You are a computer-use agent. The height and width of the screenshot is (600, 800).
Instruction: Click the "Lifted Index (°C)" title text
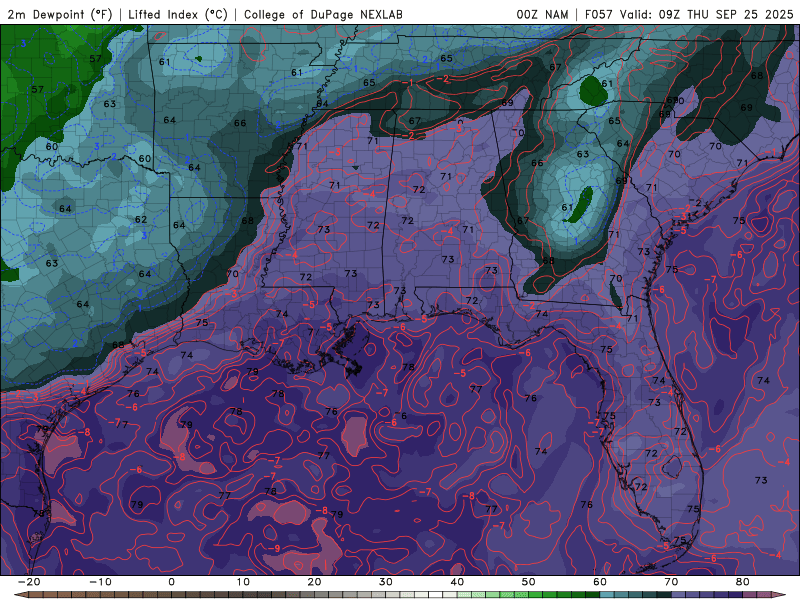[178, 14]
